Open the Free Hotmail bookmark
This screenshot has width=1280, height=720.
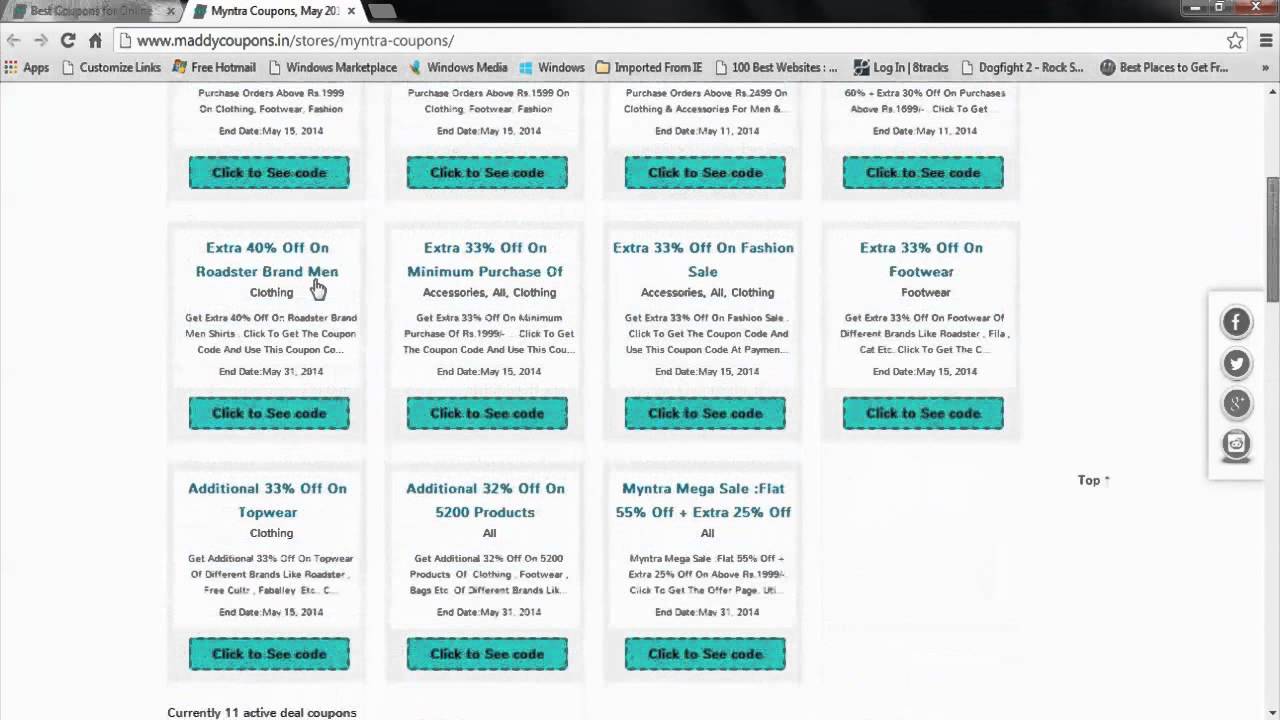pos(214,67)
